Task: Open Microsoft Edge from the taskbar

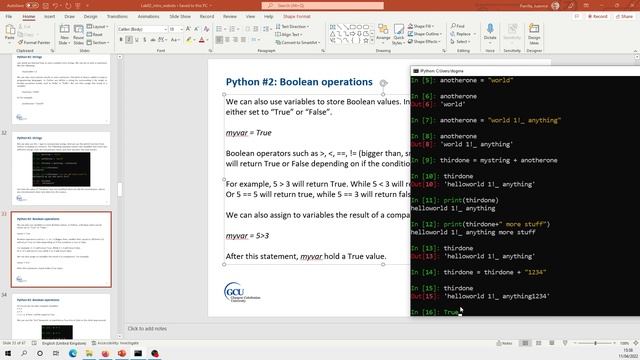Action: tap(73, 353)
